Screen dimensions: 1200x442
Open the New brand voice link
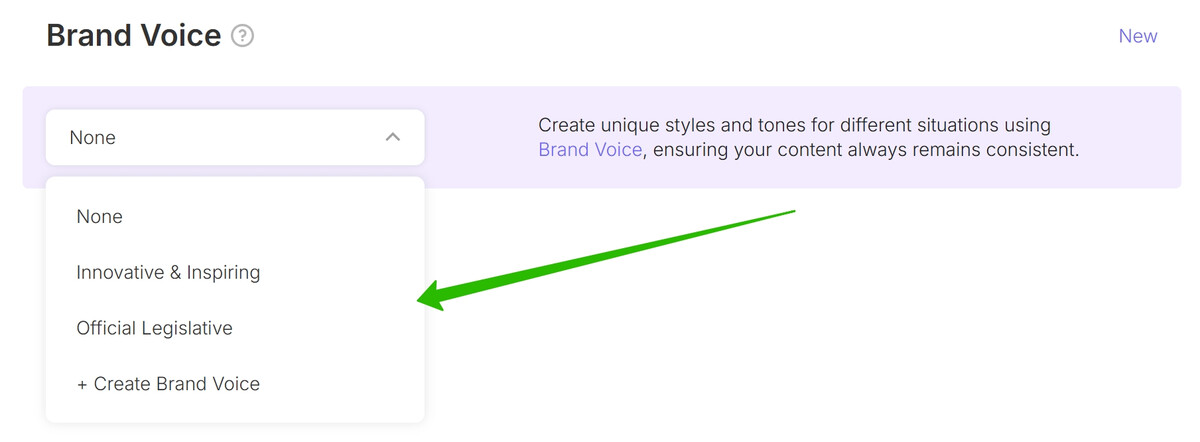click(x=1138, y=36)
